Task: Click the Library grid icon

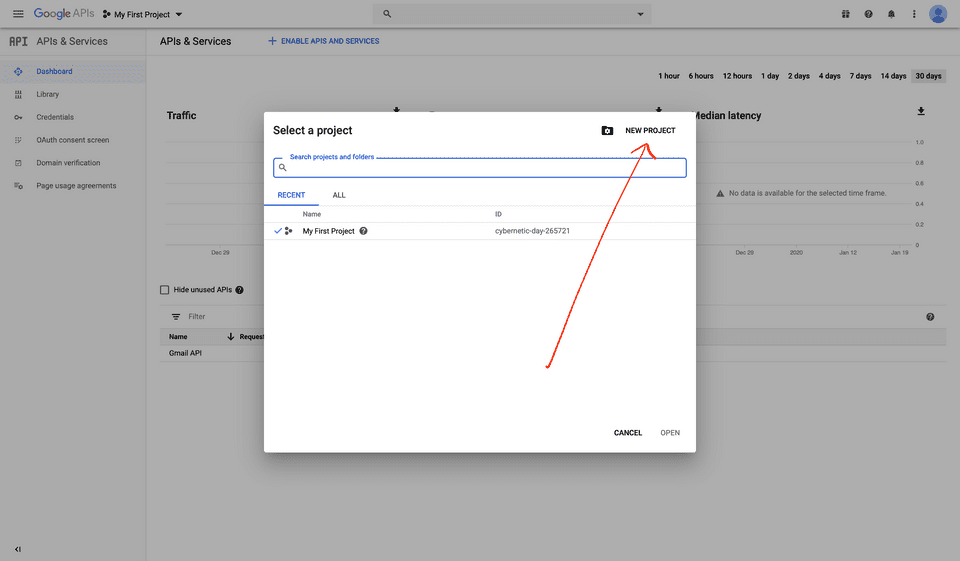Action: [18, 94]
